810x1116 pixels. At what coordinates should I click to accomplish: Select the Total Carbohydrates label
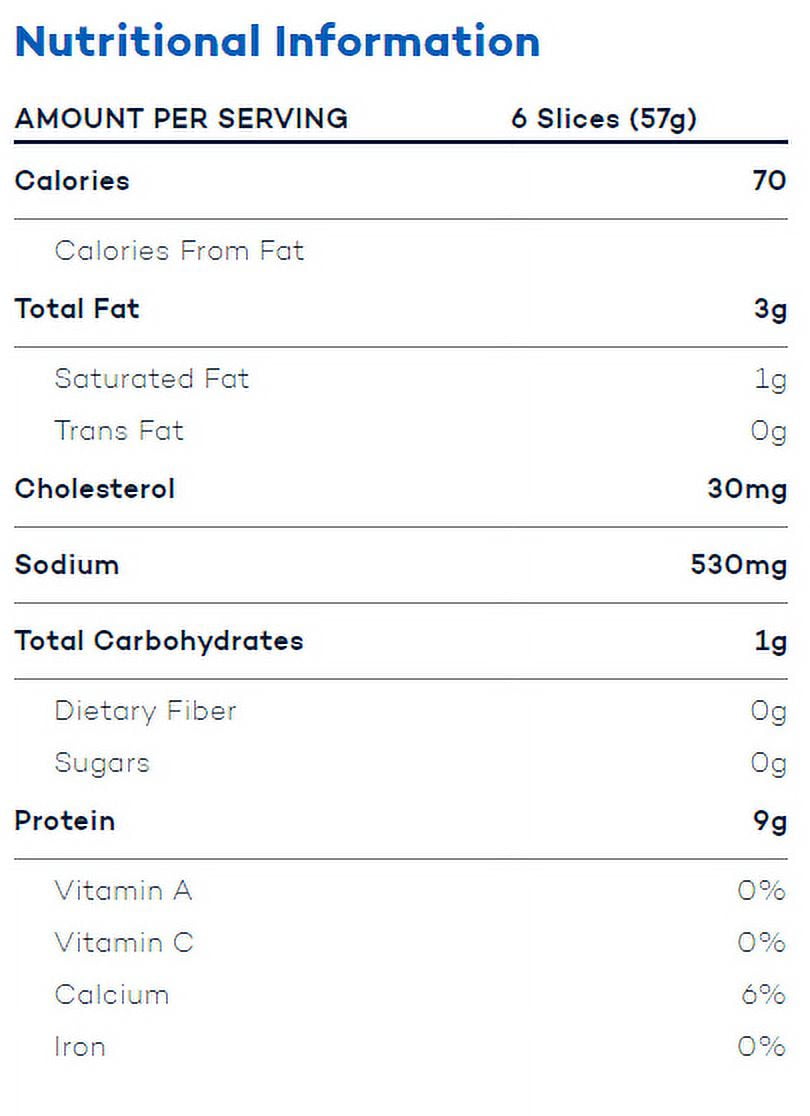pyautogui.click(x=159, y=641)
